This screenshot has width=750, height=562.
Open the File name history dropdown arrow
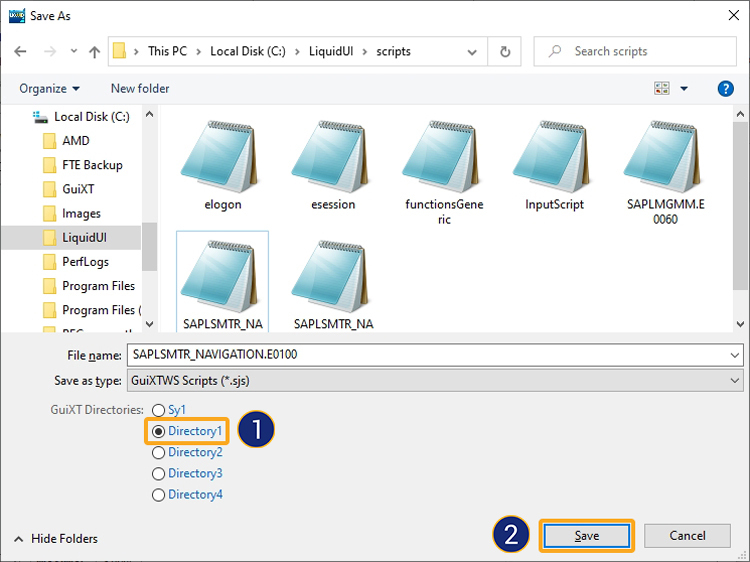point(735,355)
